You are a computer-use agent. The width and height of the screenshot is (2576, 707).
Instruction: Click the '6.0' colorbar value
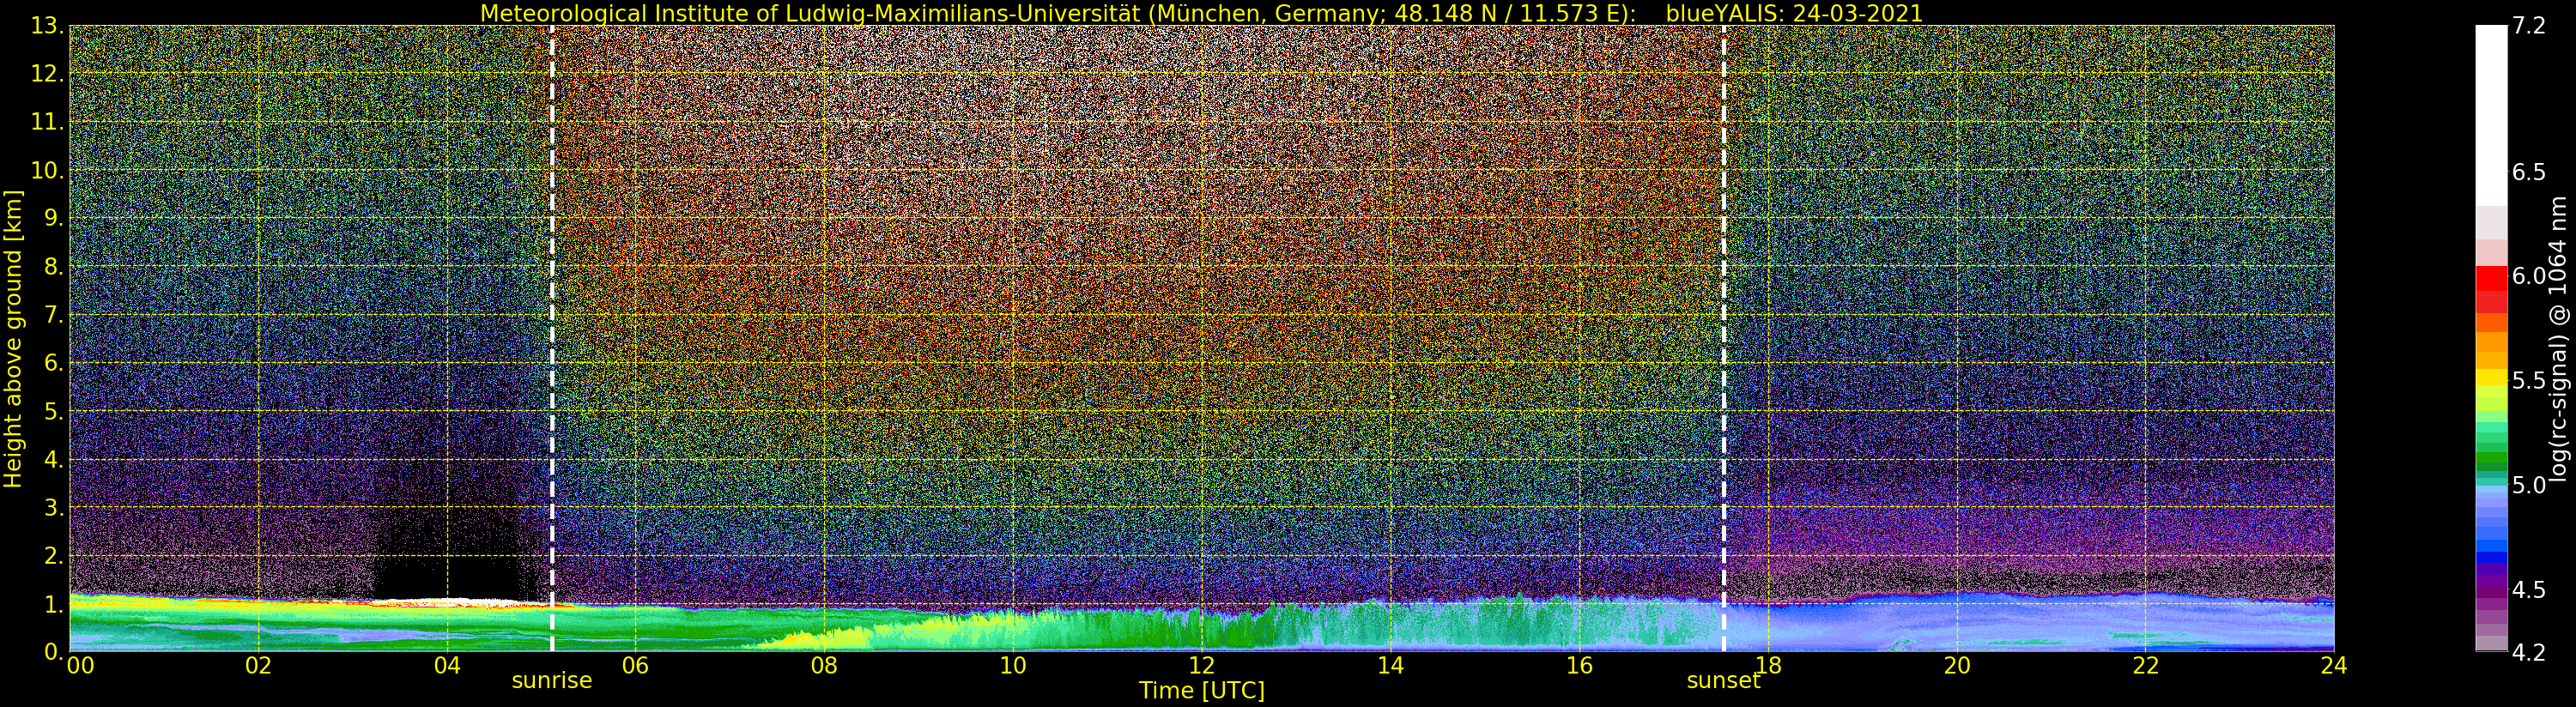click(2529, 276)
